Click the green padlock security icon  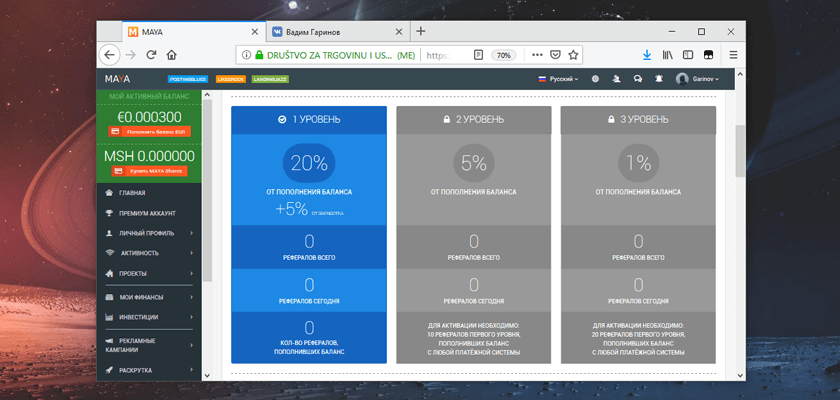tap(259, 55)
